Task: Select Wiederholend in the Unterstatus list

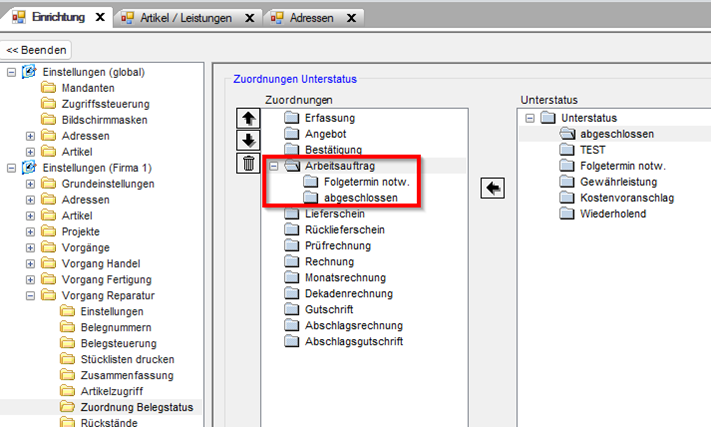Action: click(x=612, y=214)
